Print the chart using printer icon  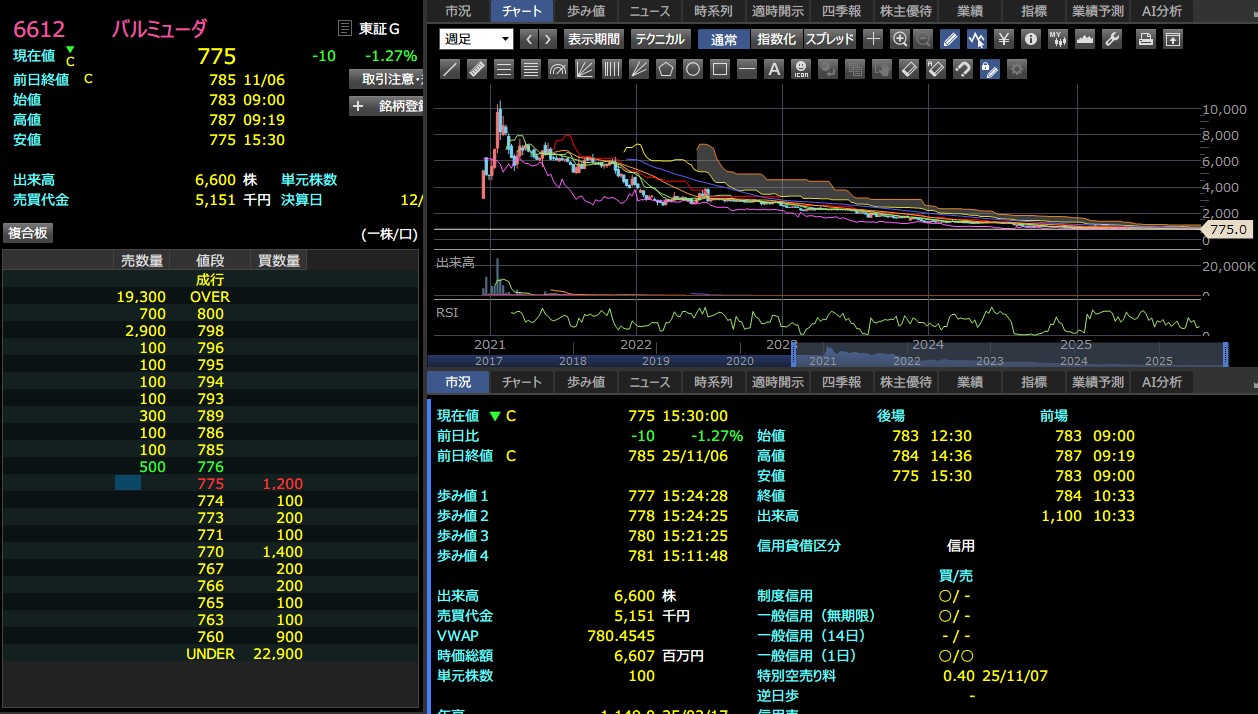[1146, 39]
